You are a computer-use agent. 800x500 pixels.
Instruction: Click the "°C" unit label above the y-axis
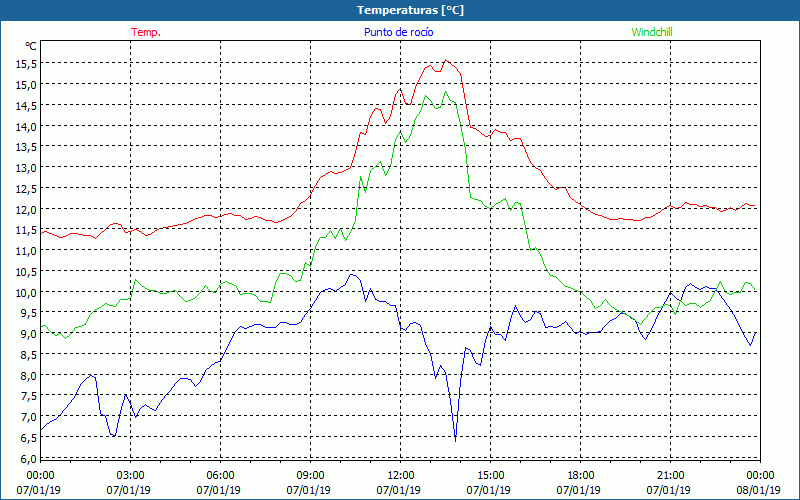click(31, 46)
